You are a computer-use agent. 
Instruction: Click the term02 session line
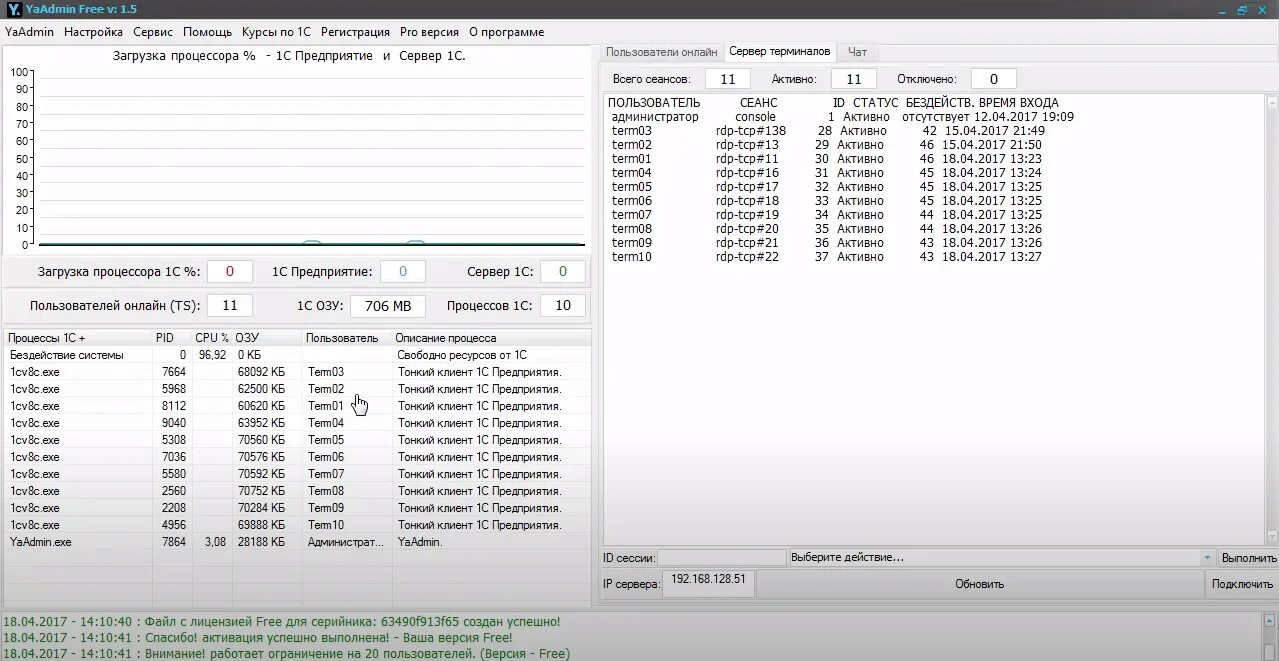point(826,145)
